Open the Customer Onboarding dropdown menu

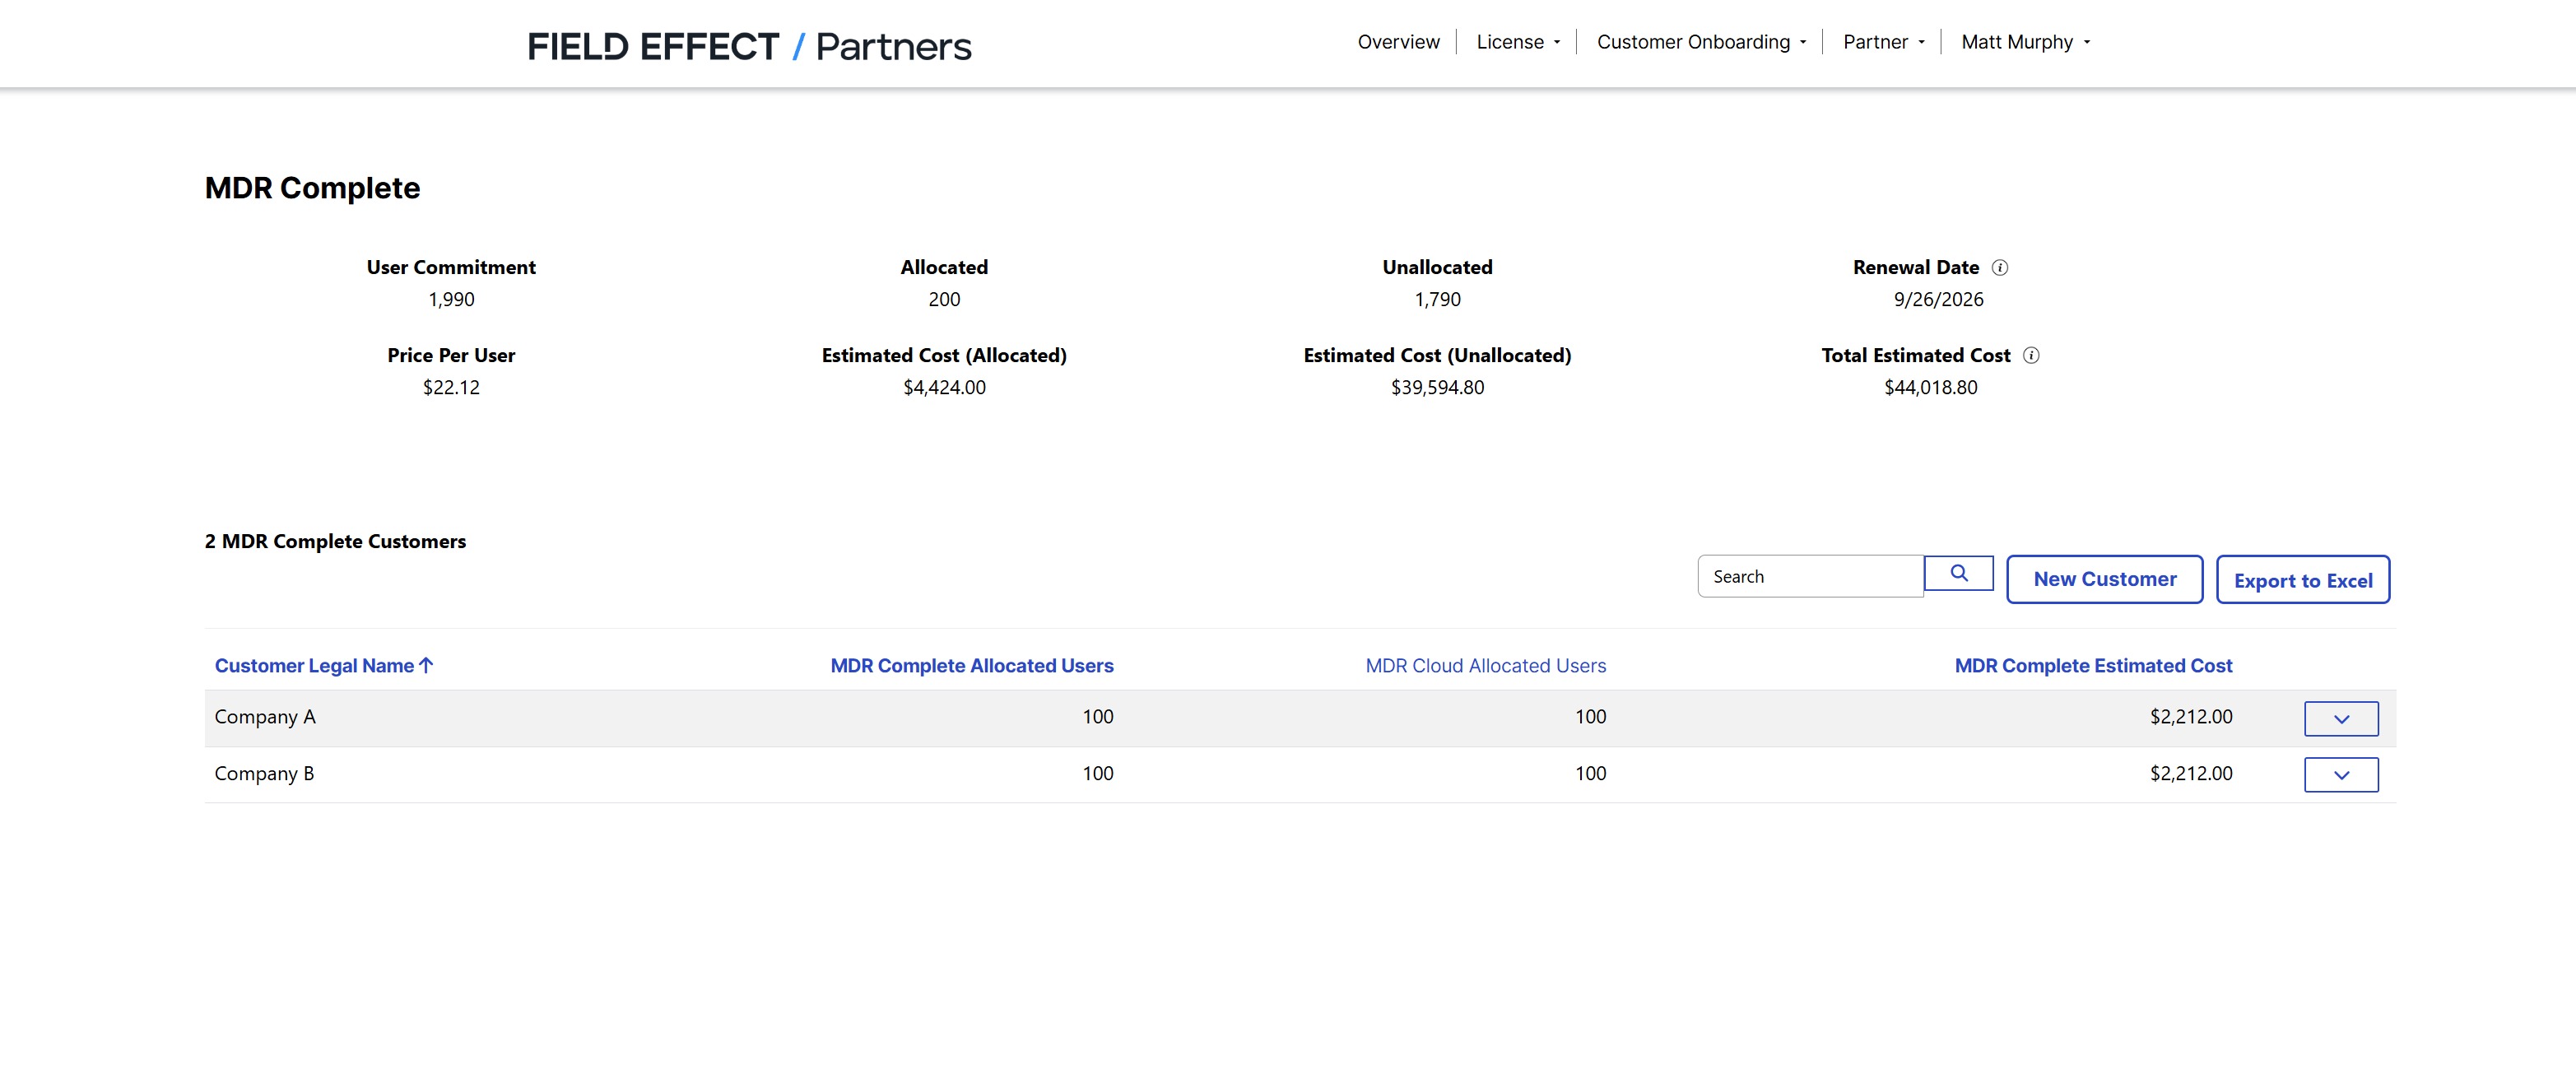[x=1700, y=42]
